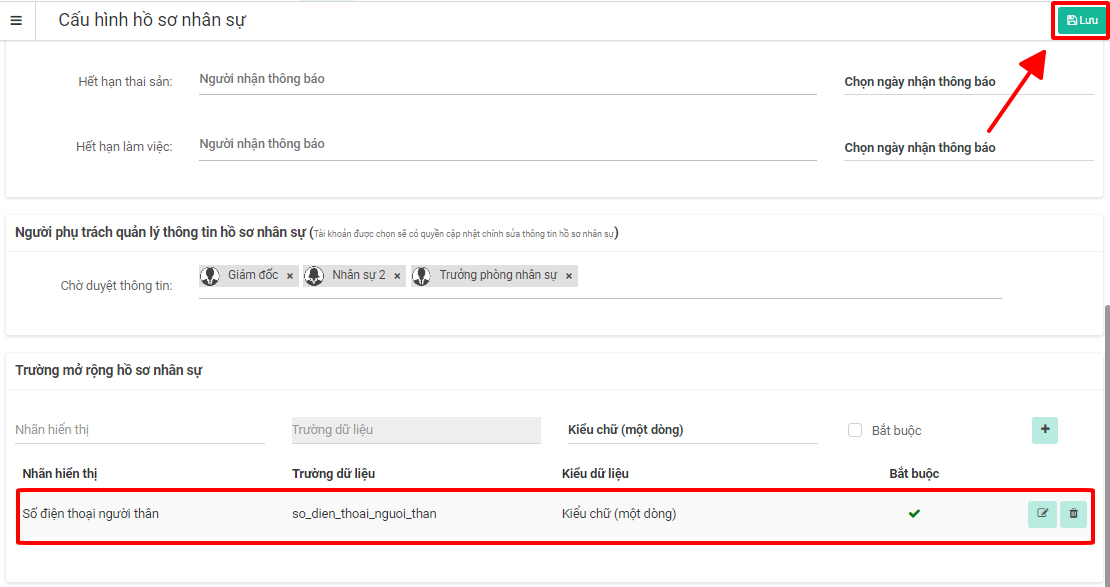Remove Nhân sự 2 tag
1110x587 pixels.
pyautogui.click(x=397, y=276)
